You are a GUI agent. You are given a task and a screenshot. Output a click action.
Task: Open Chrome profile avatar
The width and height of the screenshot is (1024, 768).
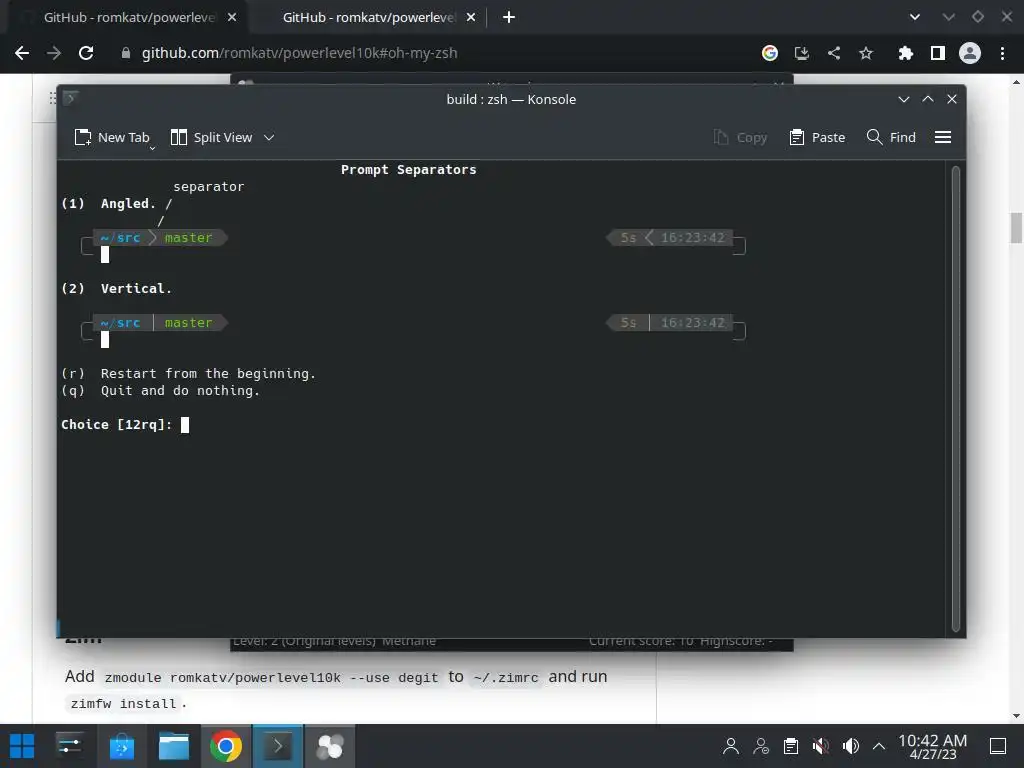pos(970,53)
